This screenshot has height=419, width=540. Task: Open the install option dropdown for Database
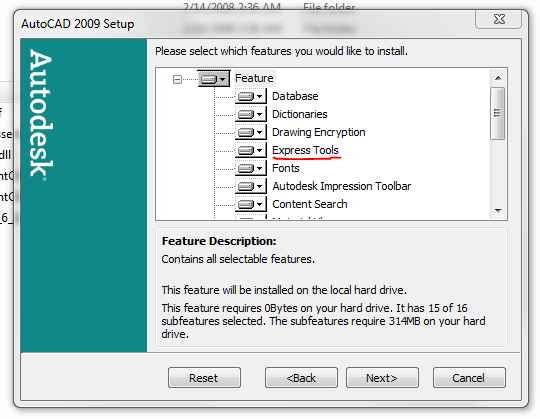coord(251,96)
